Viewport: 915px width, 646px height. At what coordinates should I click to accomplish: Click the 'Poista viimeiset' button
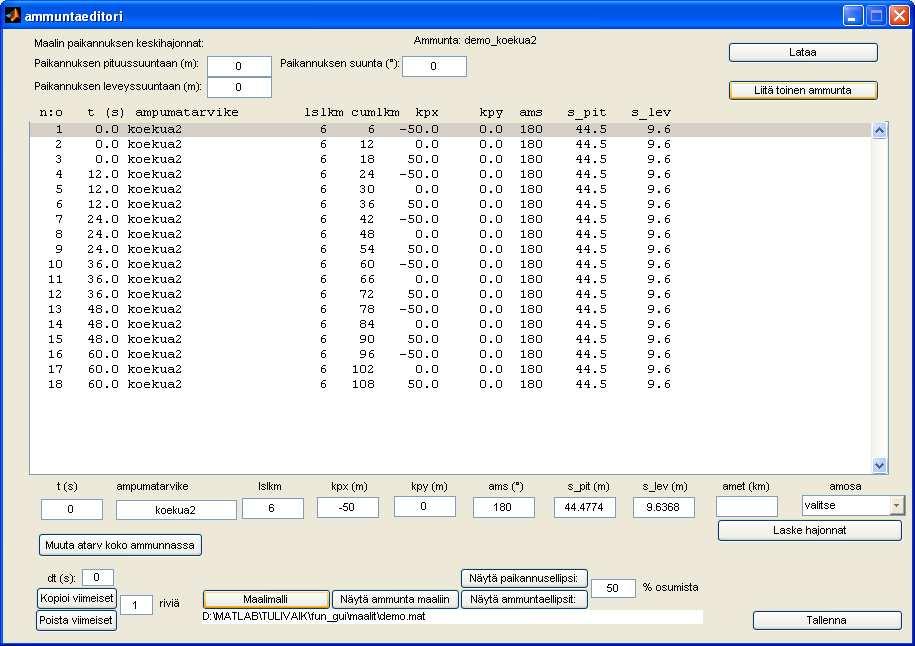76,620
